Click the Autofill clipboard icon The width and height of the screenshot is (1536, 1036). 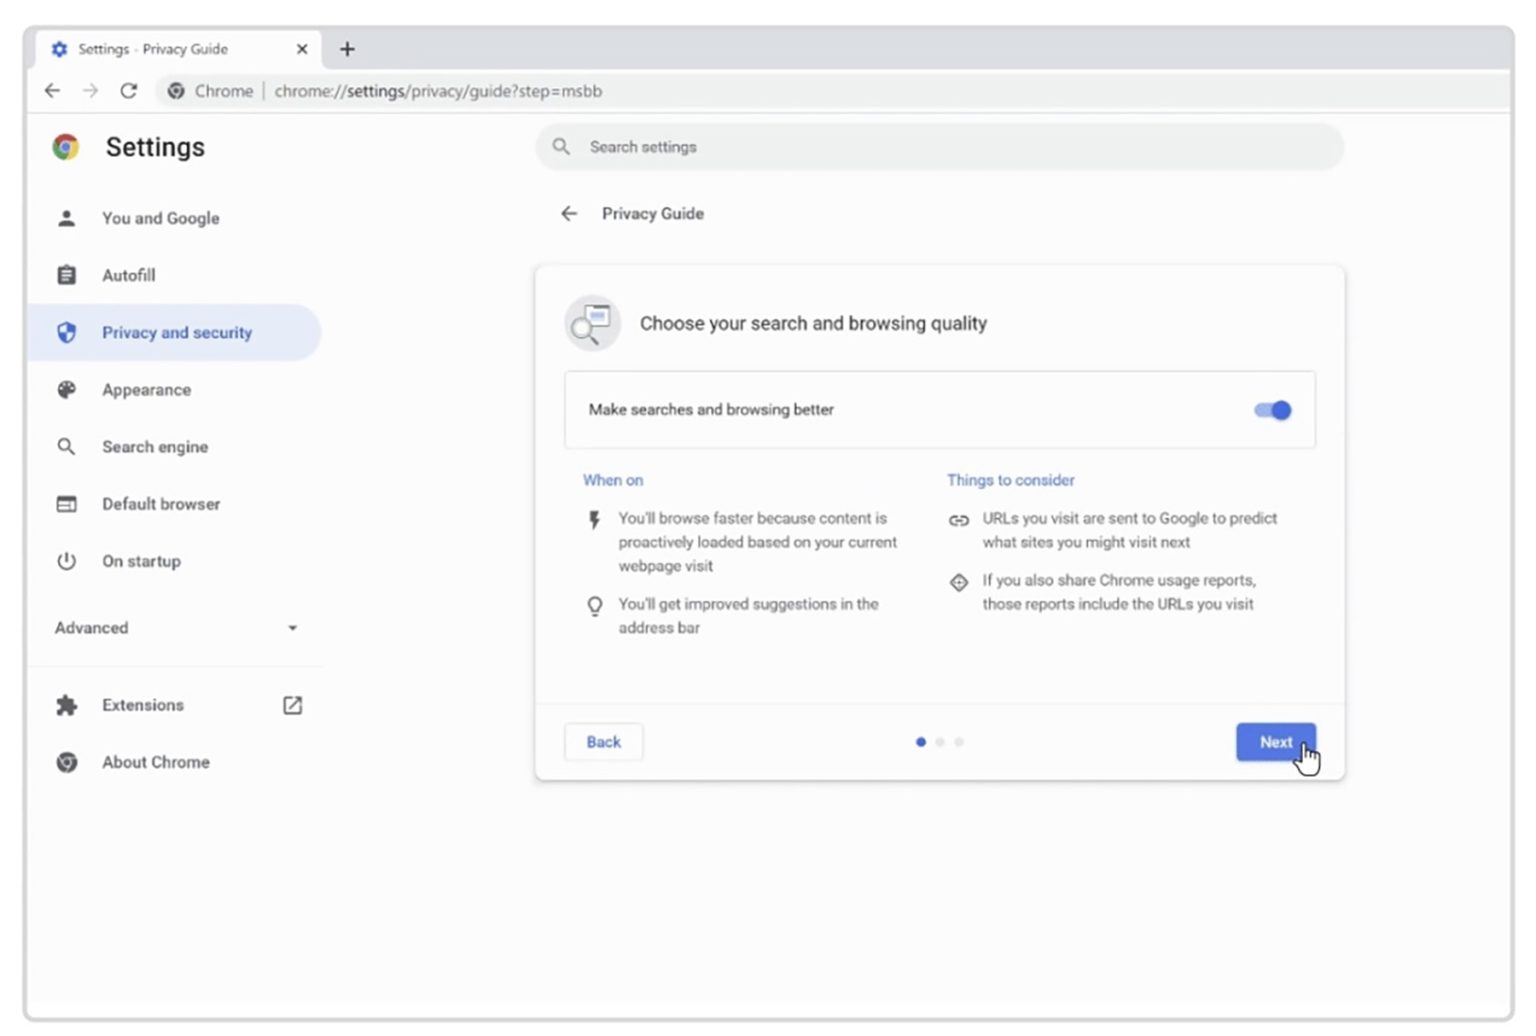pos(67,275)
